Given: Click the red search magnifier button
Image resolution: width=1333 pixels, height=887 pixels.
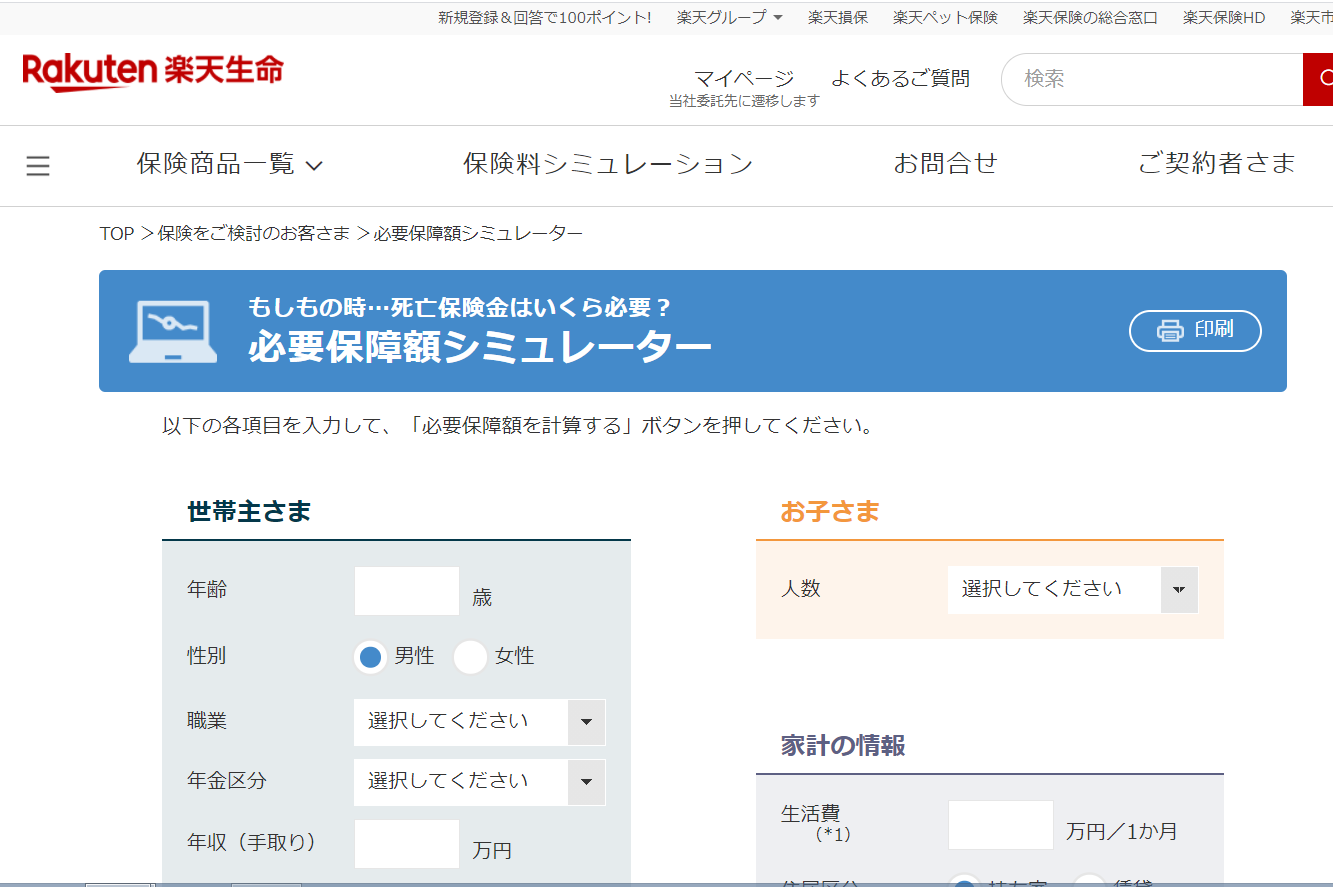Looking at the screenshot, I should point(1318,79).
